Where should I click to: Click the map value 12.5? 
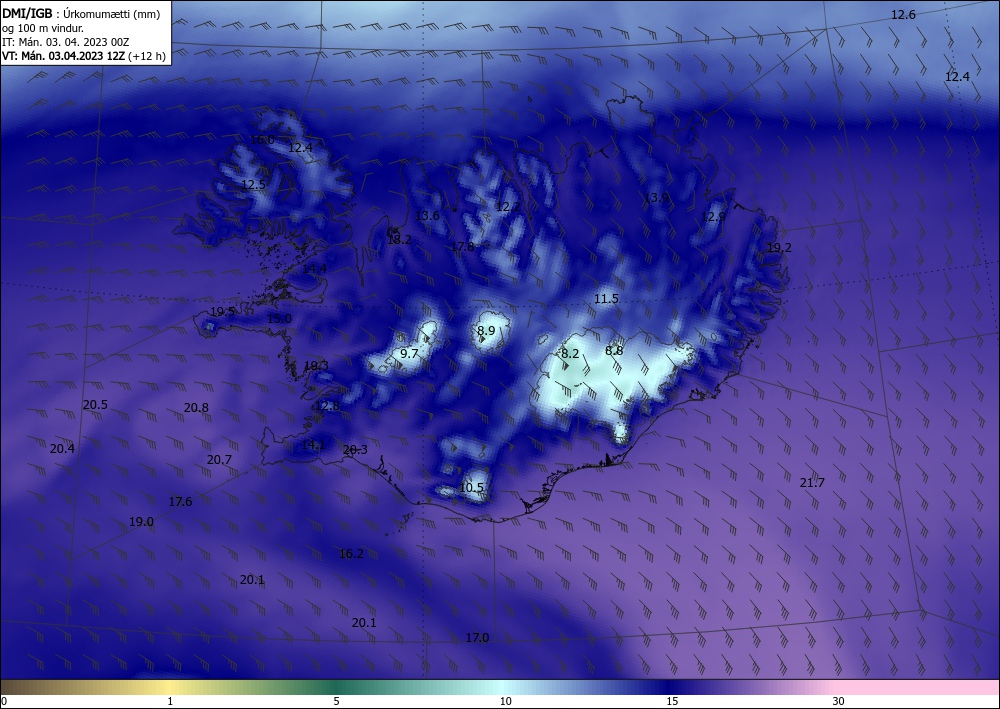click(x=253, y=184)
